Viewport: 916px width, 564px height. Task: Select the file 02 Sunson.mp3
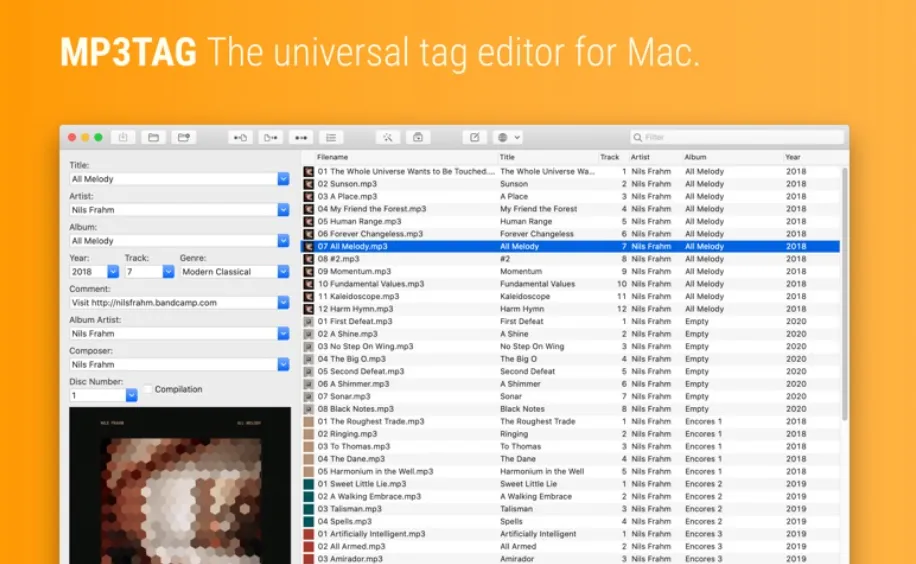click(x=347, y=184)
